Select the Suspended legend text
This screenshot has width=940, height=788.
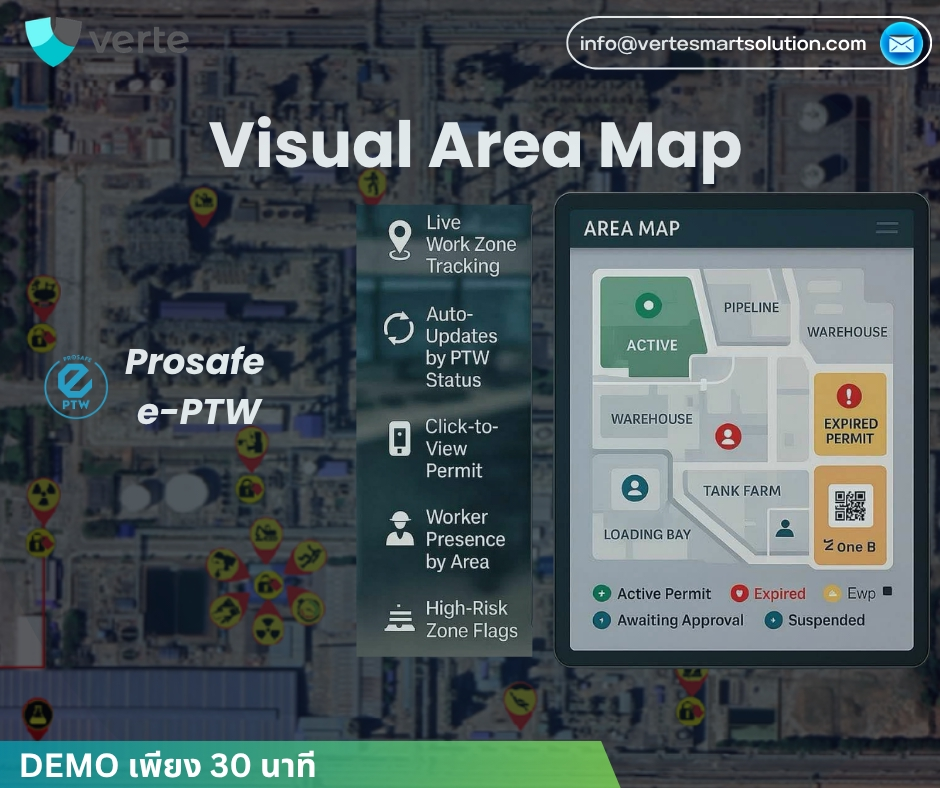coord(826,620)
